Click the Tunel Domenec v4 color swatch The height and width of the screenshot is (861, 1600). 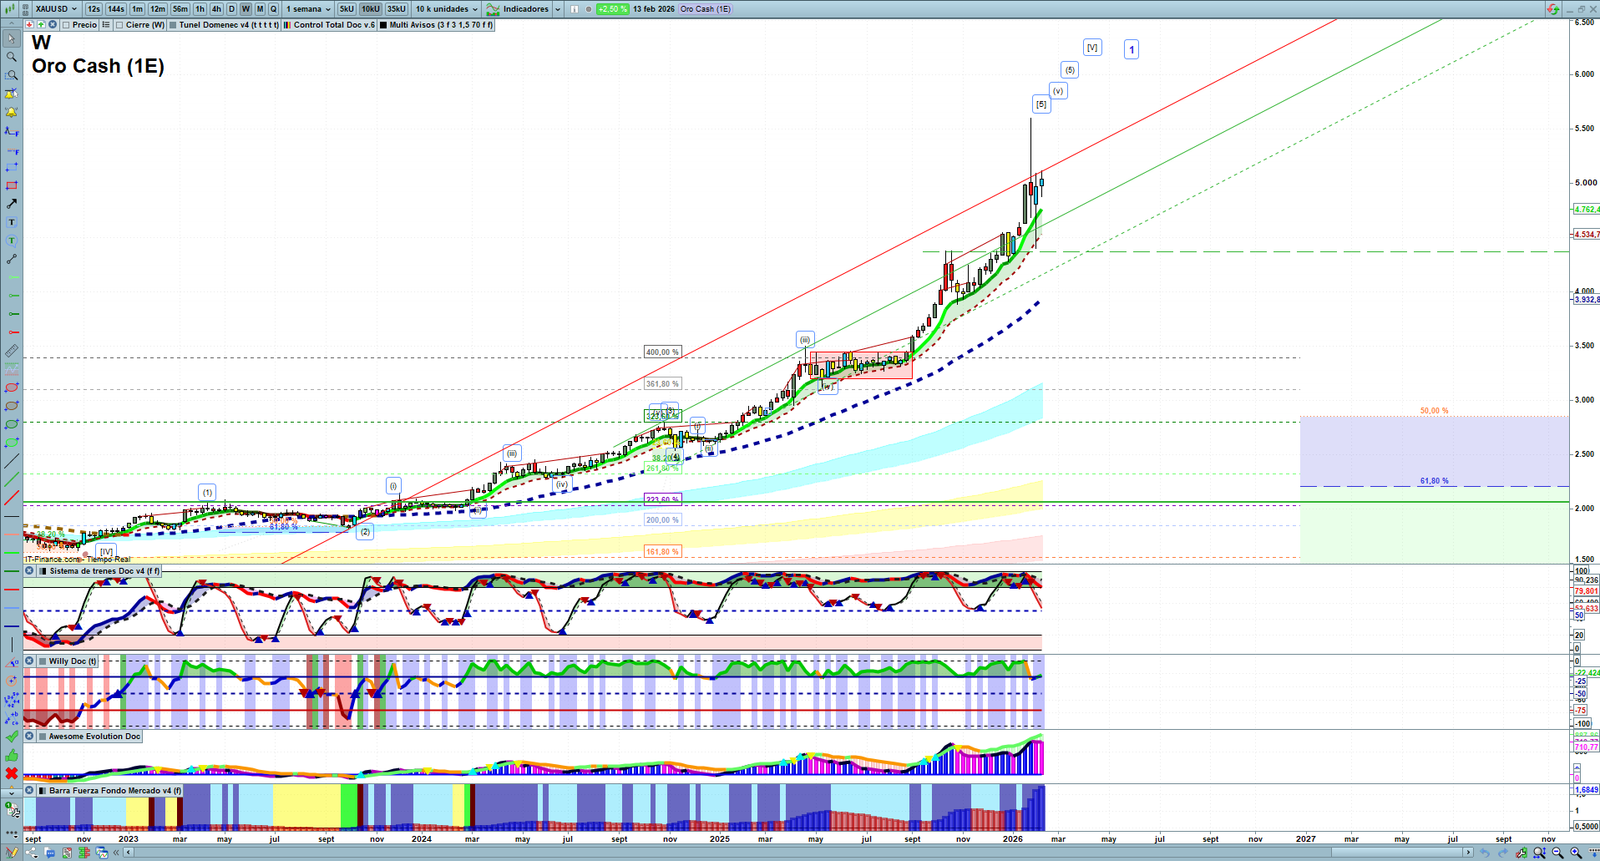pos(173,25)
